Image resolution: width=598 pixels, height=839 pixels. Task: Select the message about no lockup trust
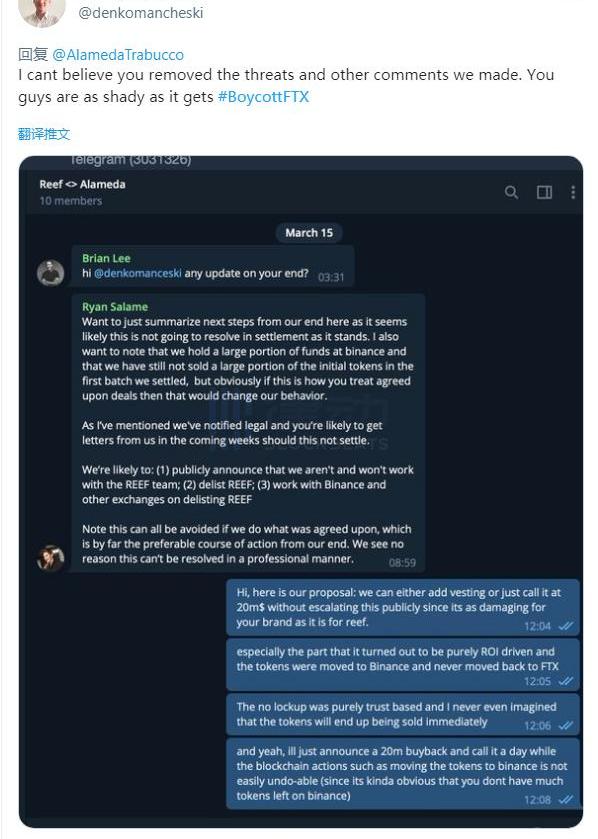point(403,714)
